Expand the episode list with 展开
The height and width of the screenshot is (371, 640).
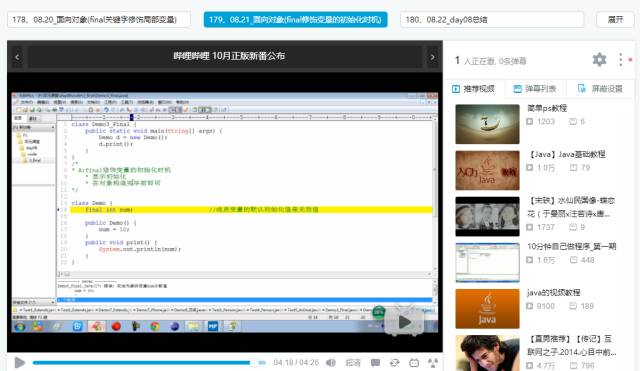(615, 20)
